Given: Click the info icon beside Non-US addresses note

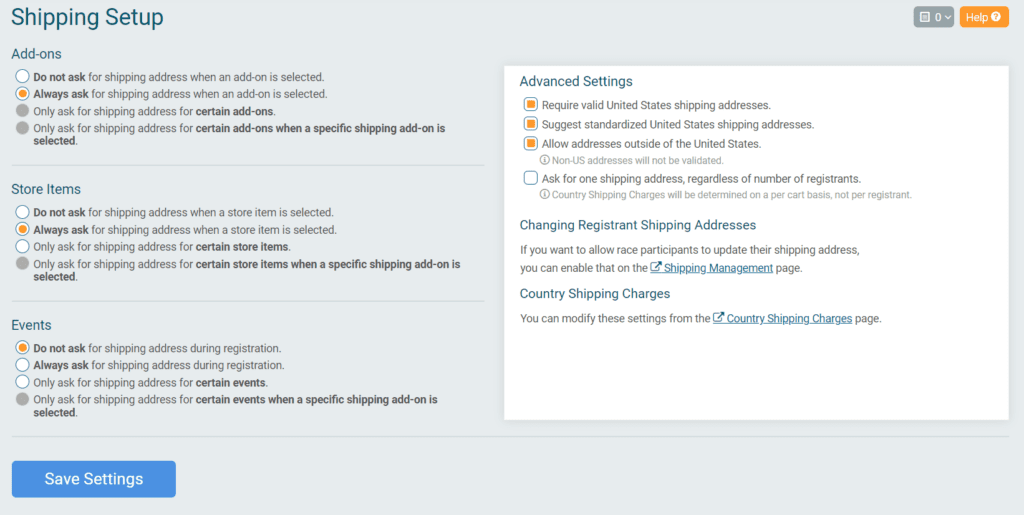Looking at the screenshot, I should coord(545,160).
